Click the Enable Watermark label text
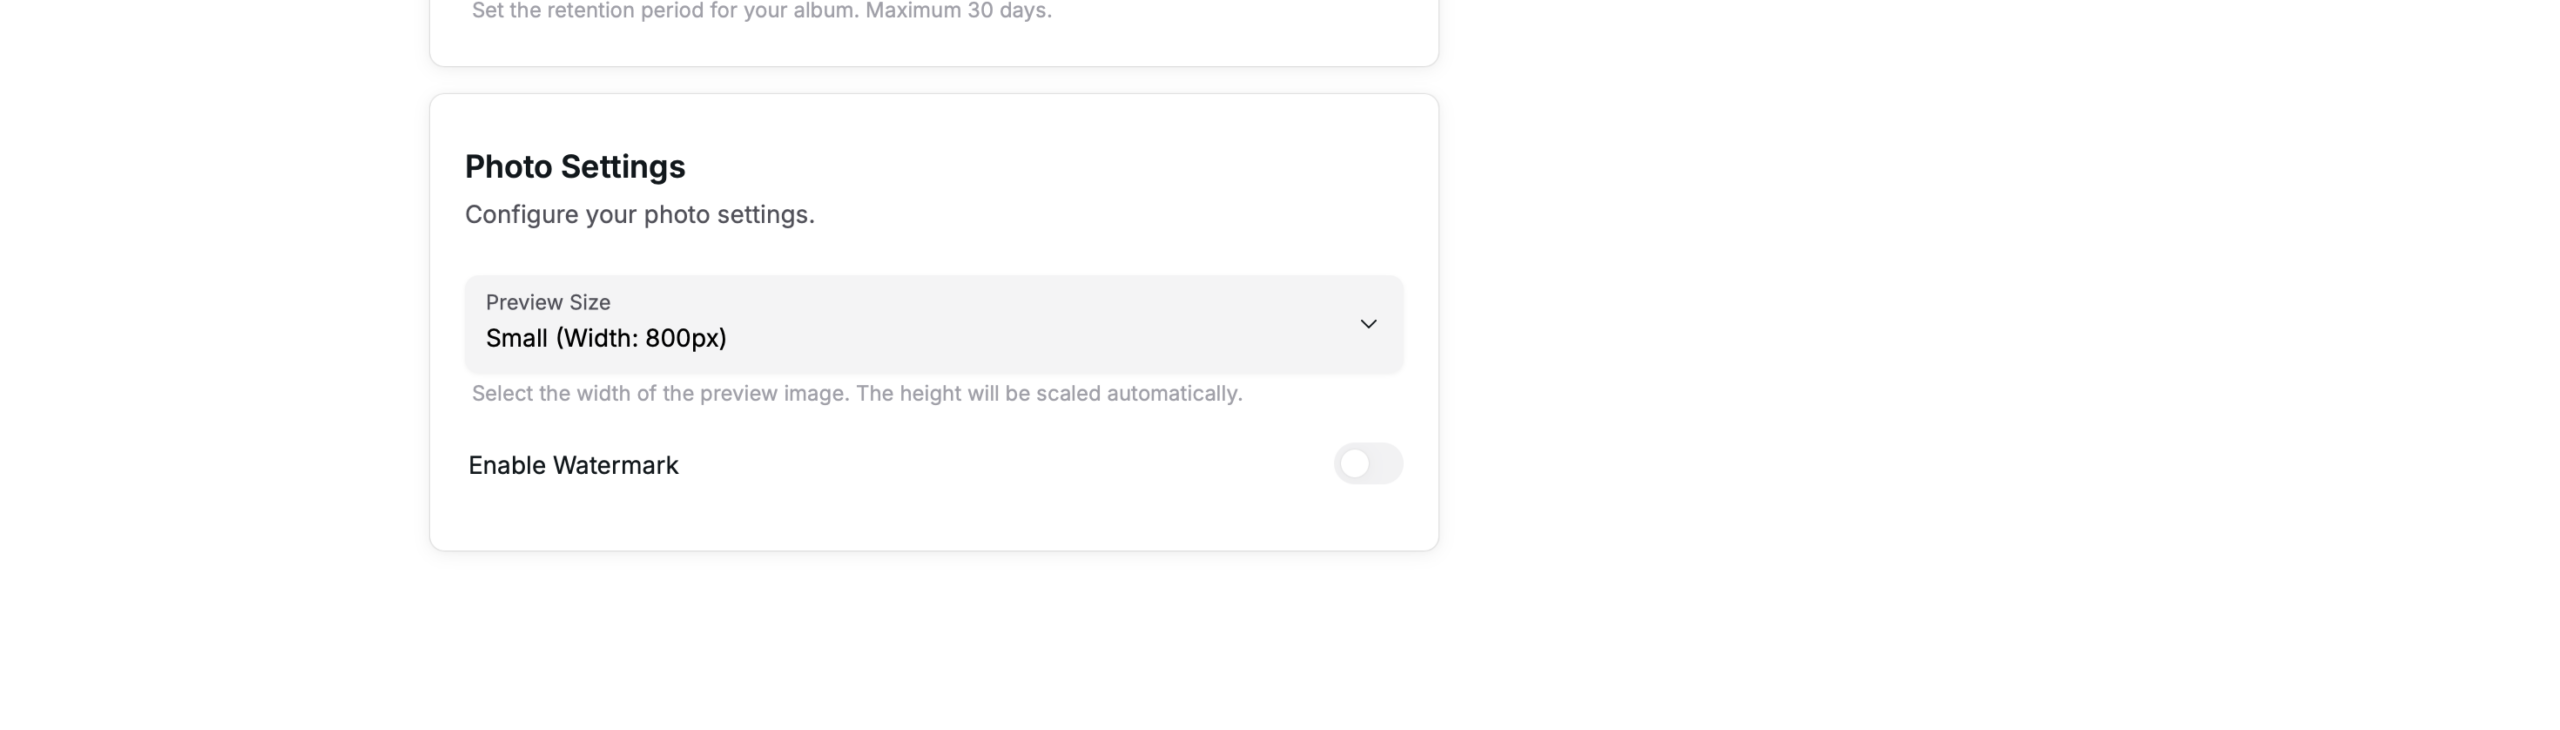Viewport: 2560px width, 730px height. point(573,466)
